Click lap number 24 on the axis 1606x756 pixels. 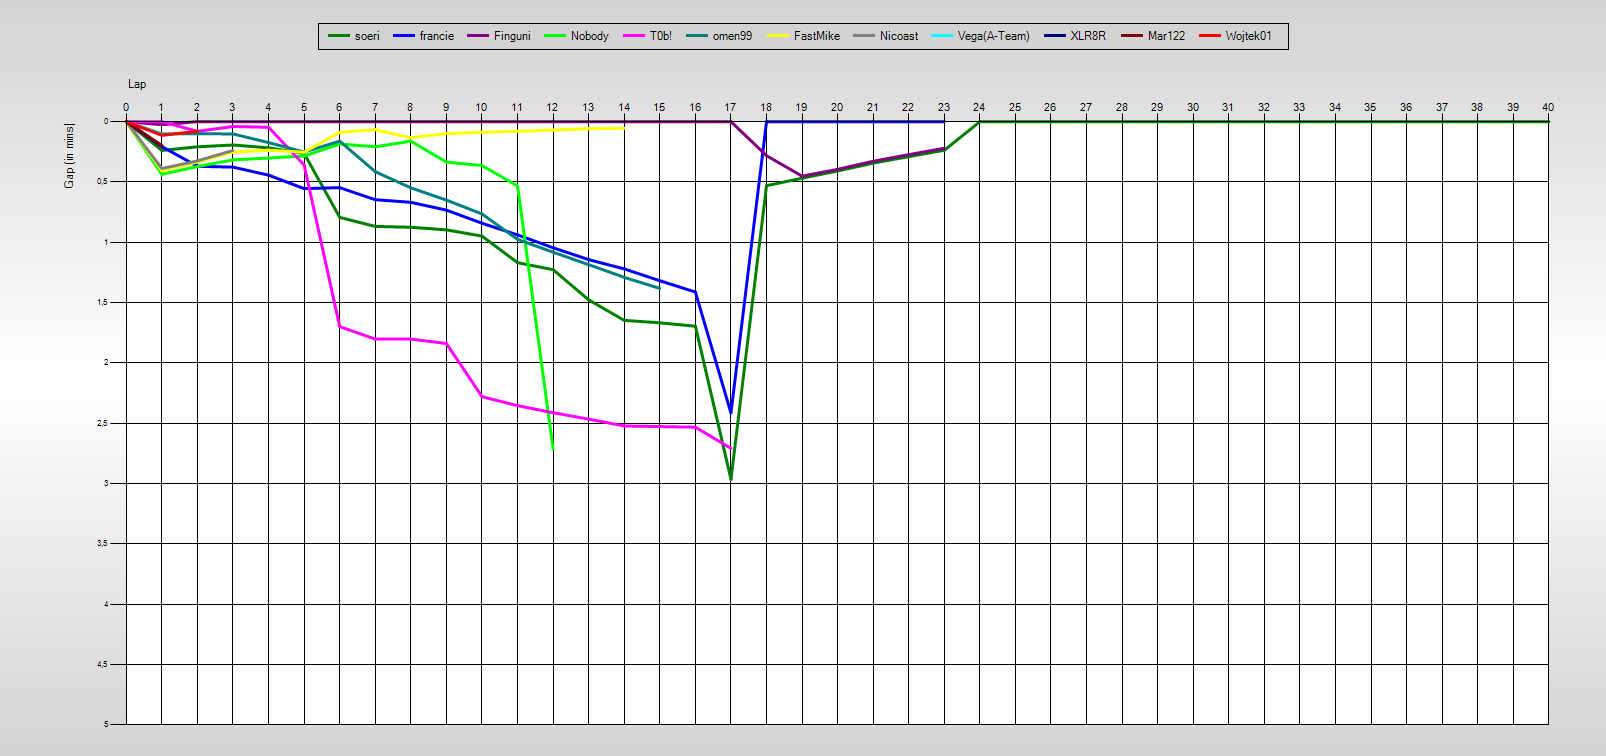point(979,107)
